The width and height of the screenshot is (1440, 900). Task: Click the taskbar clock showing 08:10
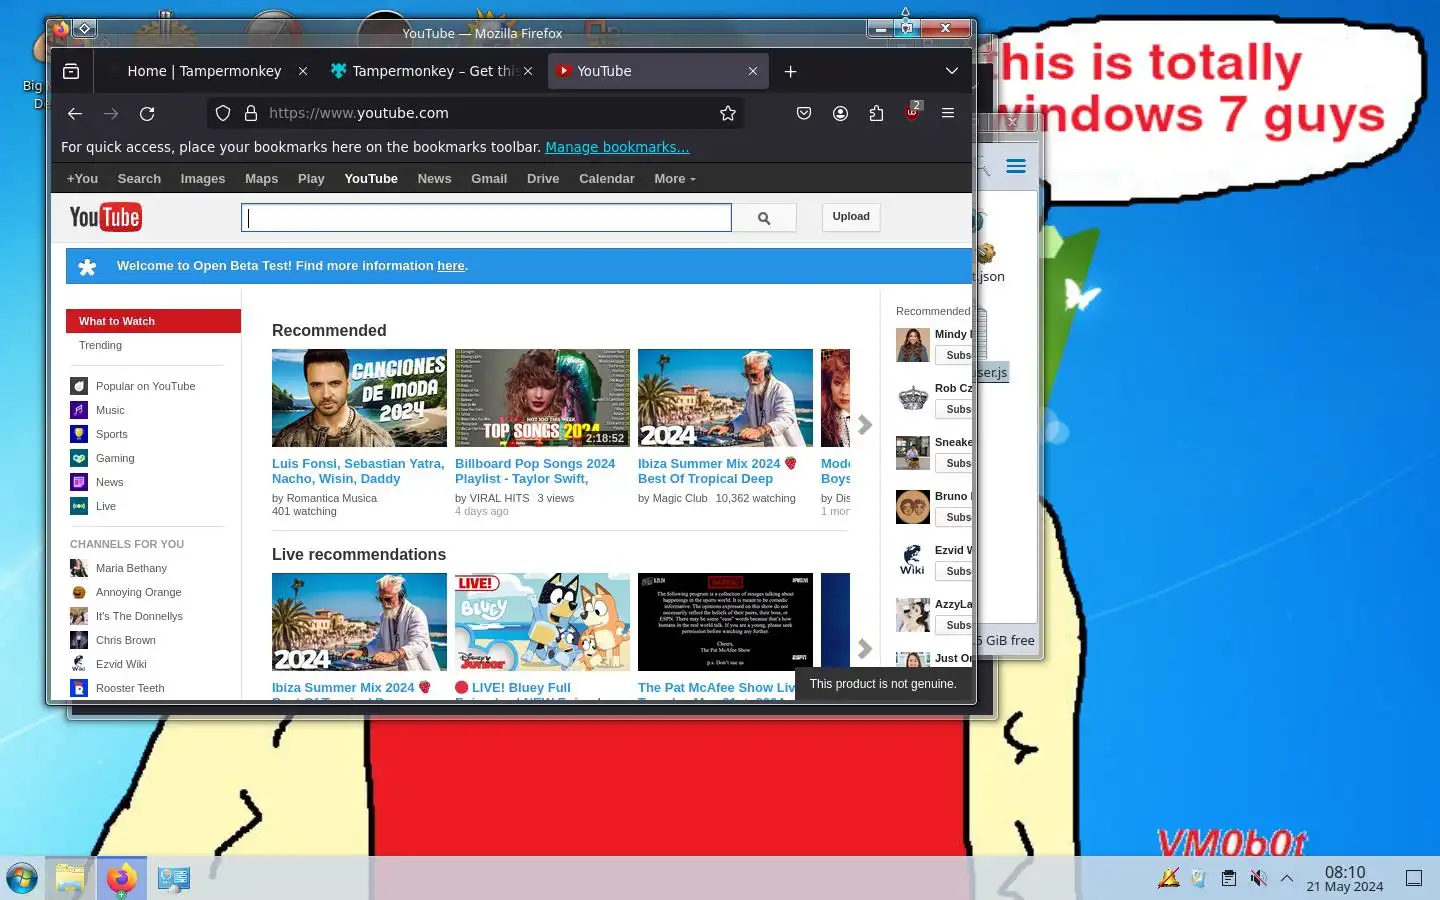pyautogui.click(x=1344, y=879)
